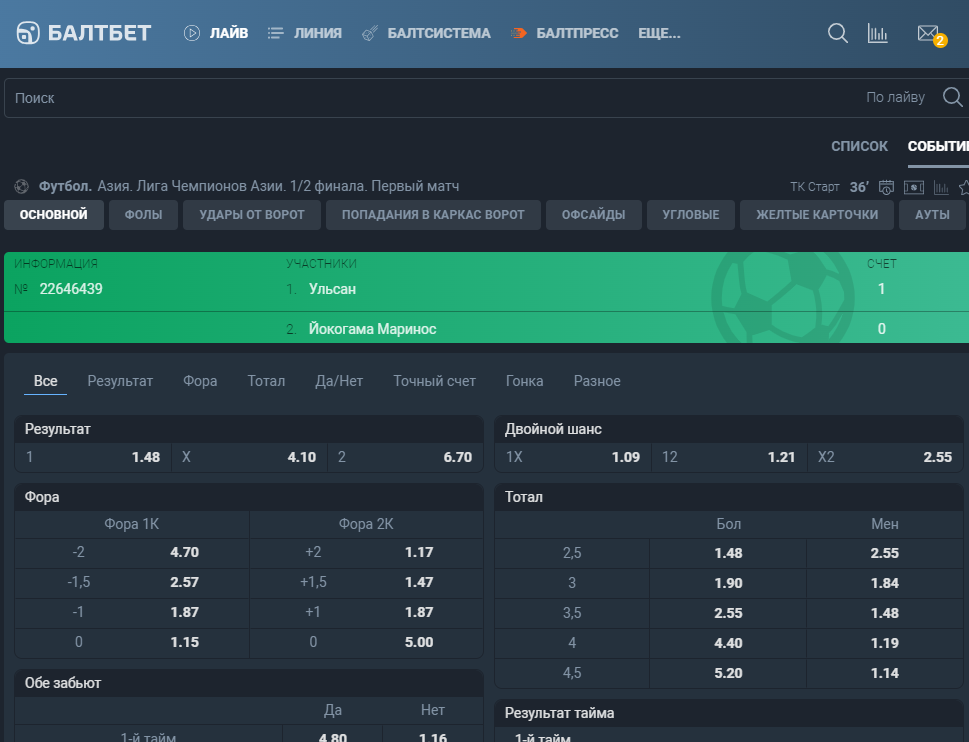Bet on Результат 2 at 6.70
This screenshot has width=969, height=742.
pos(405,457)
